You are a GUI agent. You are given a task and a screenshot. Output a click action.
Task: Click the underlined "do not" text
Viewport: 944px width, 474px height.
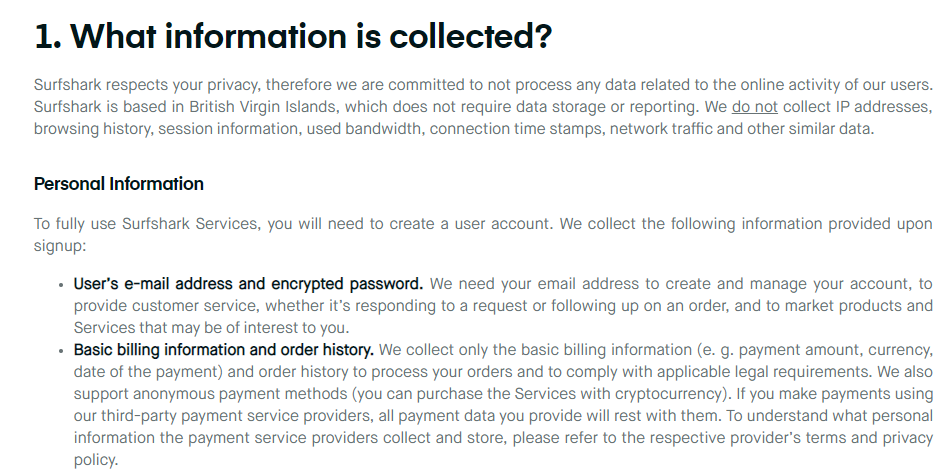[754, 107]
